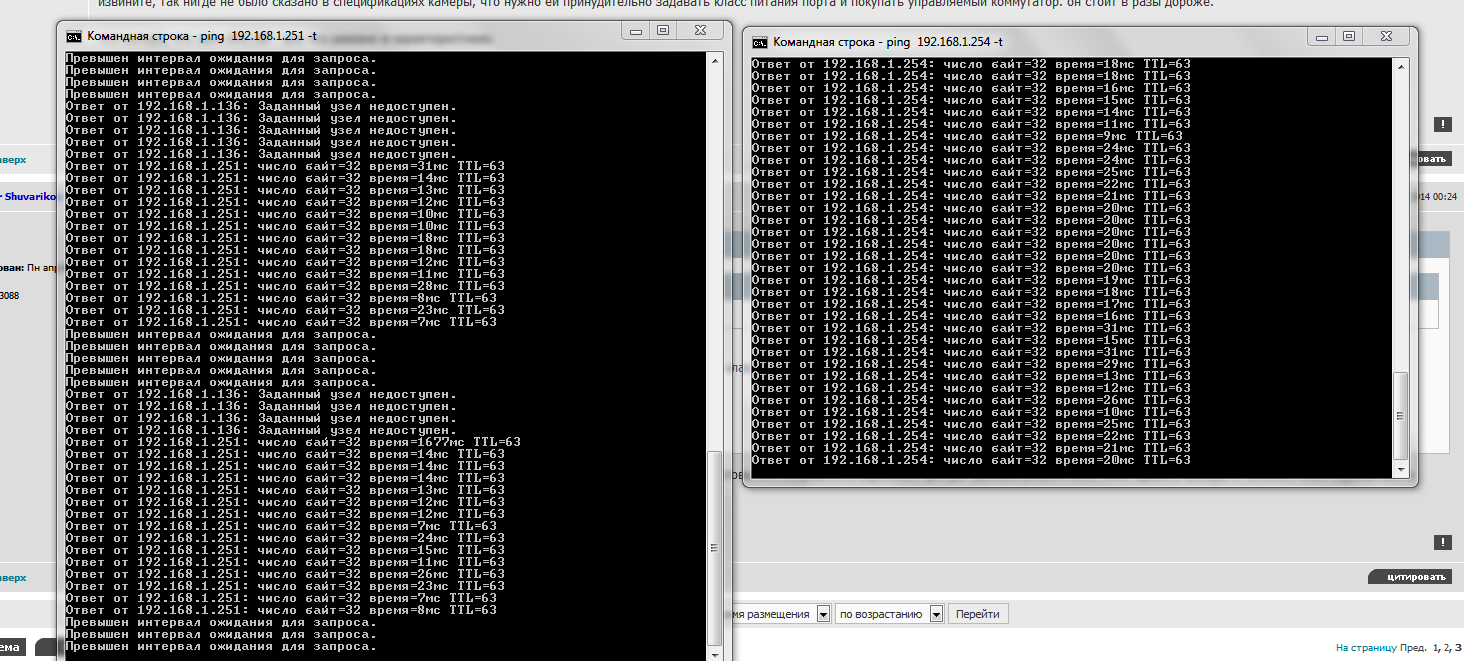Click the top-most 'Превышен интервал ожидания' line in the left window
The width and height of the screenshot is (1469, 661).
pyautogui.click(x=221, y=58)
